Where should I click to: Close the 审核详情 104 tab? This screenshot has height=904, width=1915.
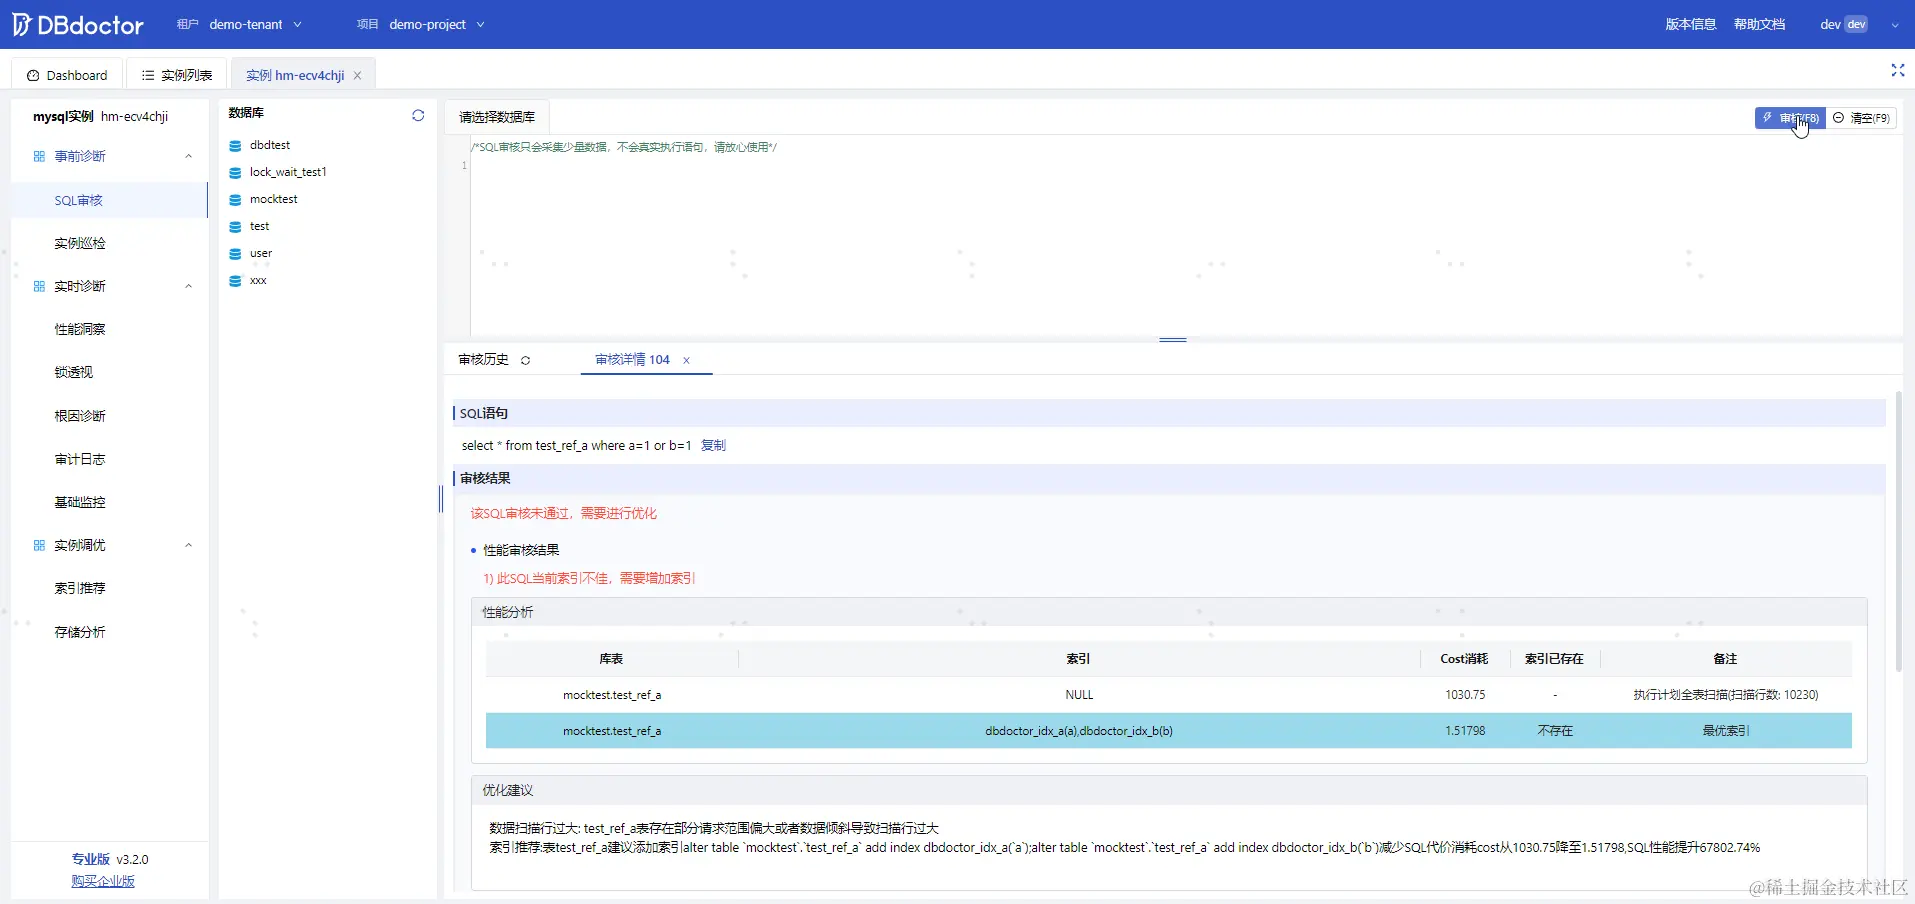click(x=686, y=360)
